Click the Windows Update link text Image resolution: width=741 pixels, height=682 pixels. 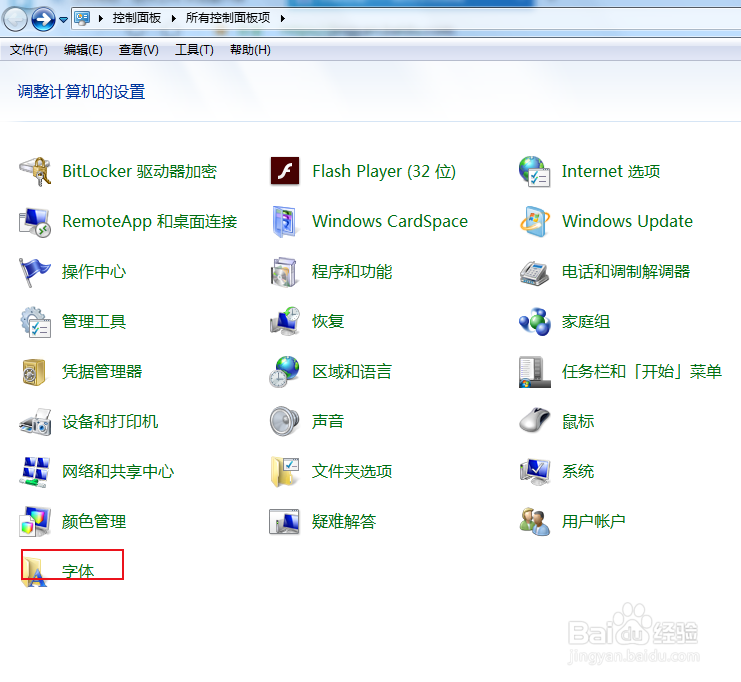(x=627, y=221)
